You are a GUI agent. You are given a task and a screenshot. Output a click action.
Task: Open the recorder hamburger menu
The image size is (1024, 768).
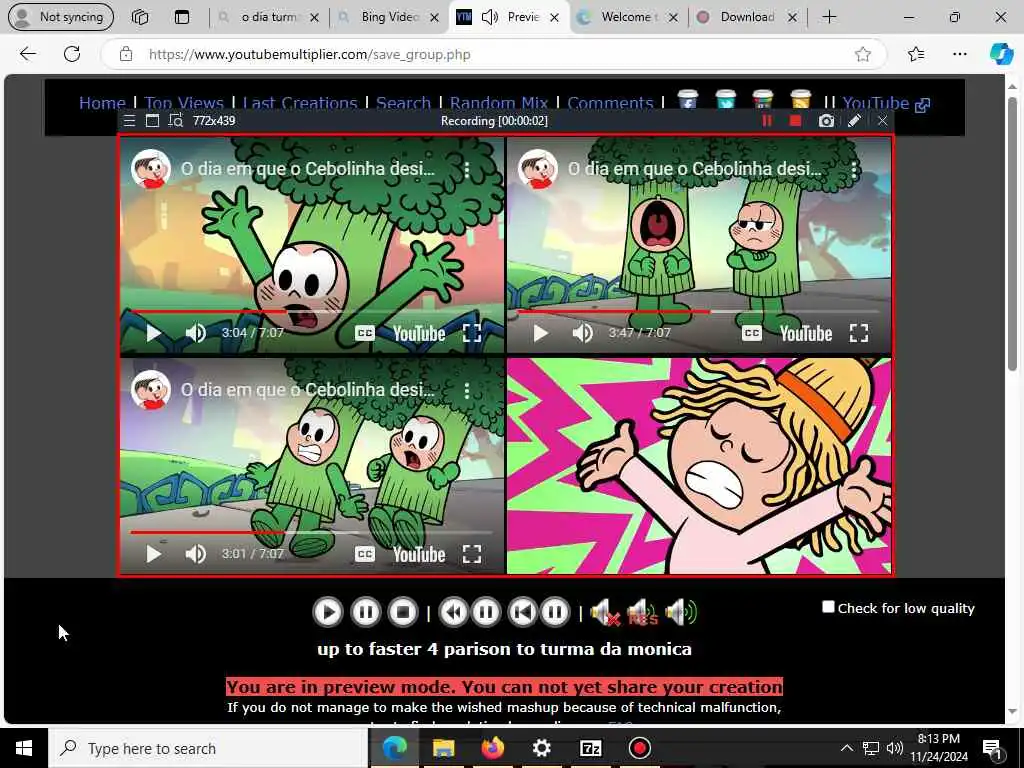click(129, 121)
